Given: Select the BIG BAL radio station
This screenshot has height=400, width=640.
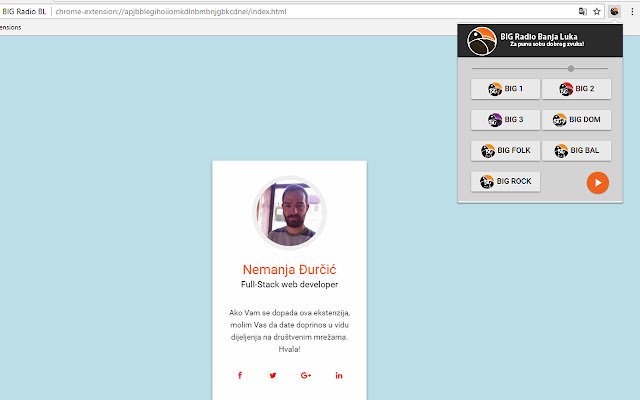Looking at the screenshot, I should tap(576, 151).
